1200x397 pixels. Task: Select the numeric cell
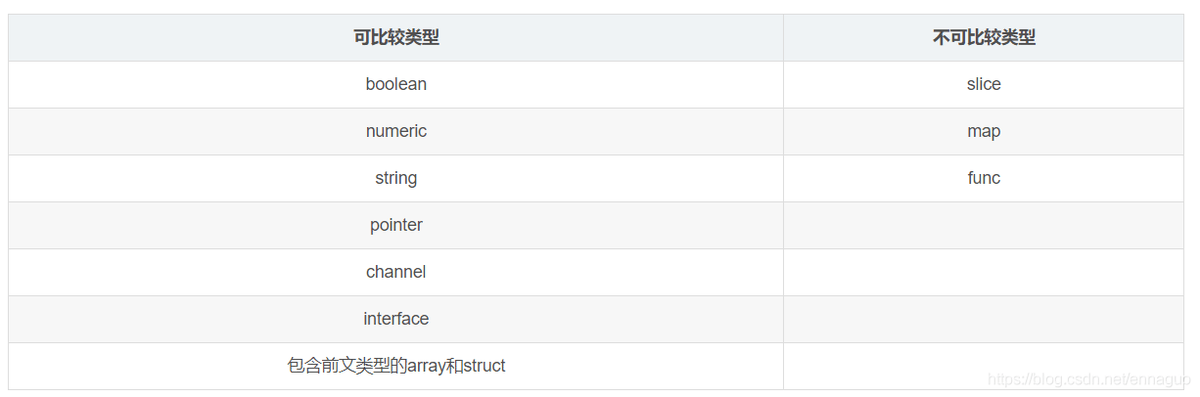[x=396, y=132]
